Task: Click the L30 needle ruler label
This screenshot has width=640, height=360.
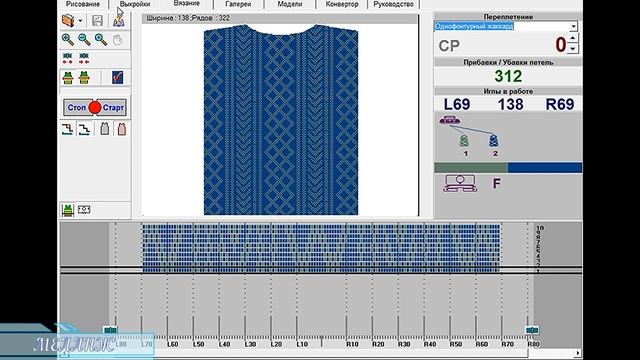Action: click(250, 344)
